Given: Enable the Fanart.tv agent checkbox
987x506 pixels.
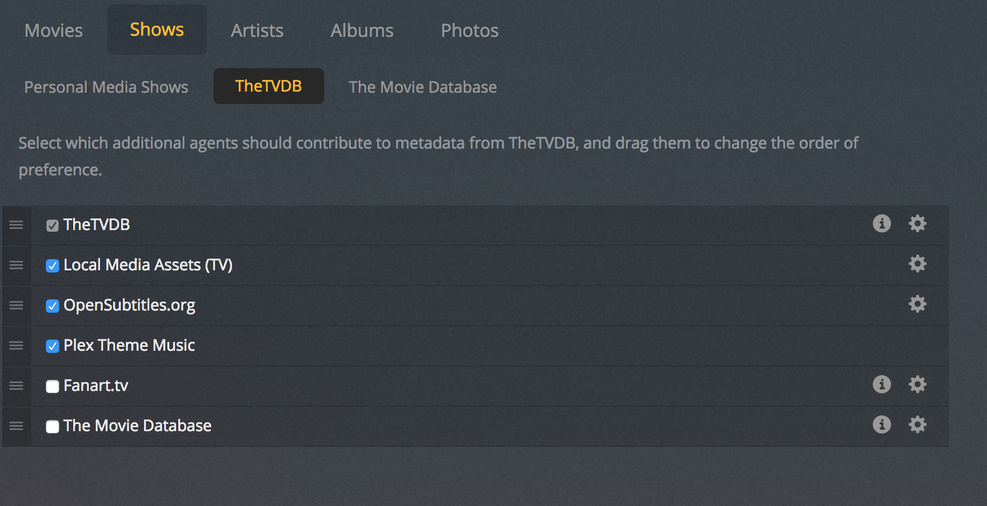Looking at the screenshot, I should [52, 386].
